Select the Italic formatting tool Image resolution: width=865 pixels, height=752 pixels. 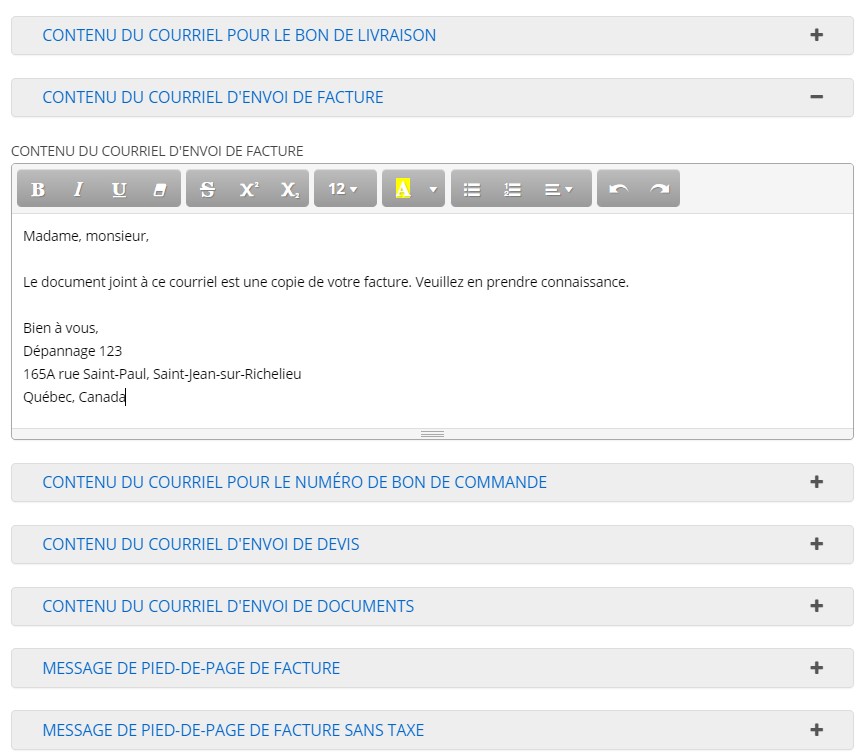76,189
